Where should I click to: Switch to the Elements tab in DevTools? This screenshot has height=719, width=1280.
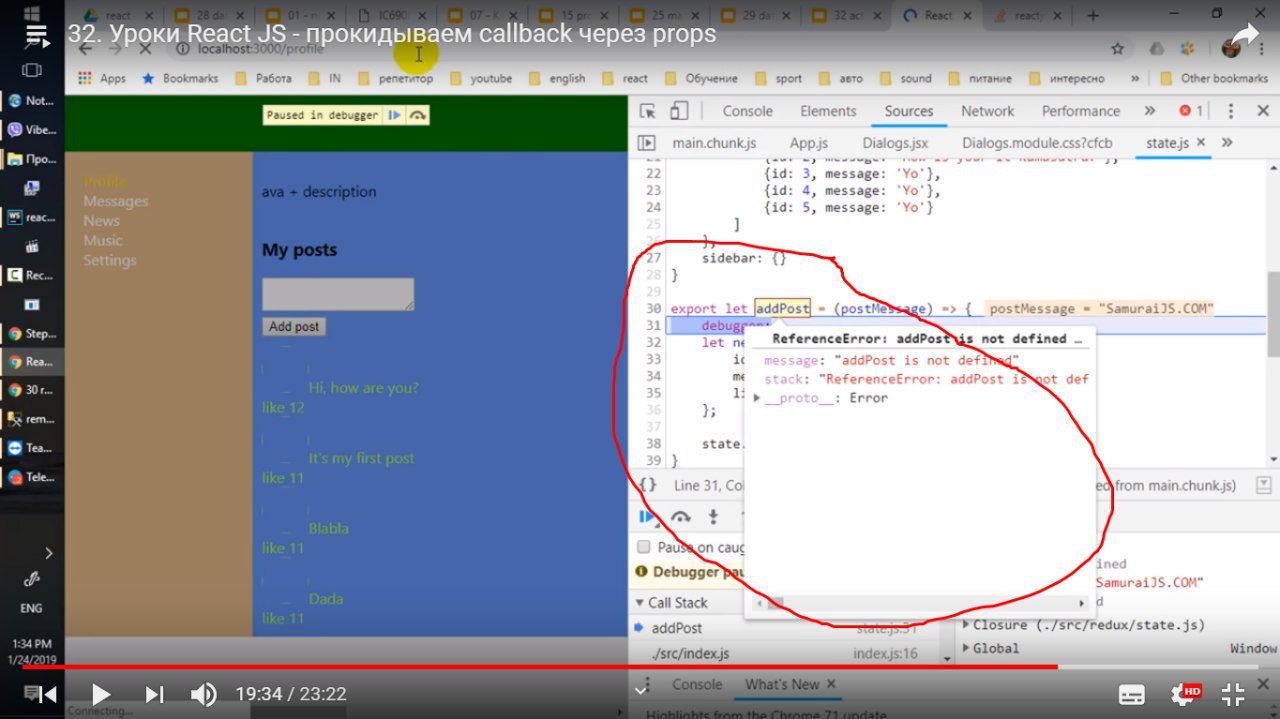tap(828, 111)
